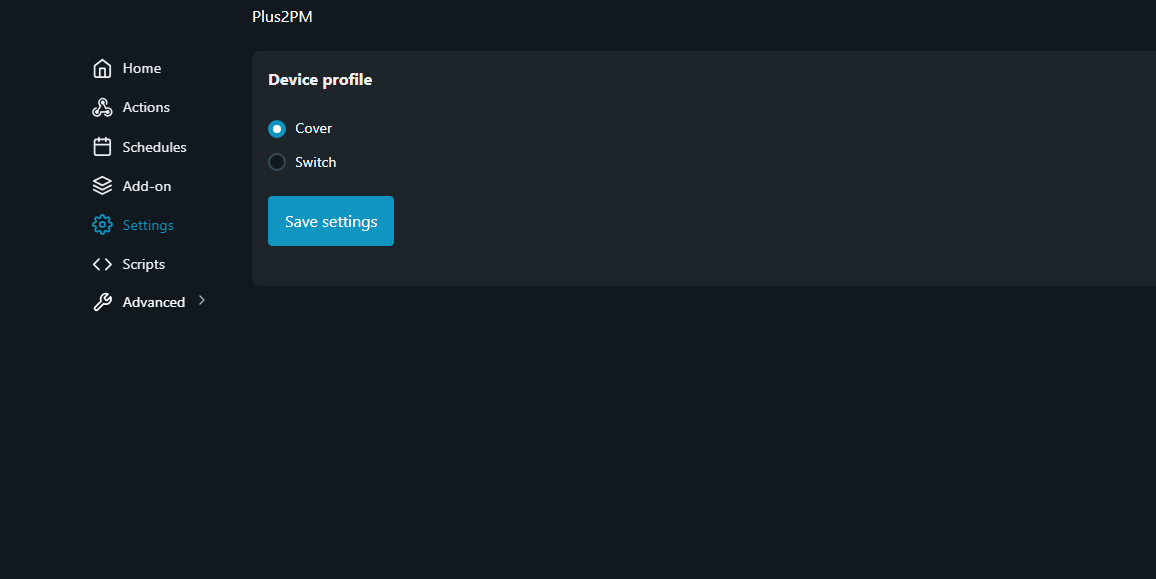The width and height of the screenshot is (1156, 579).
Task: Expand the Advanced menu chevron
Action: pyautogui.click(x=202, y=300)
